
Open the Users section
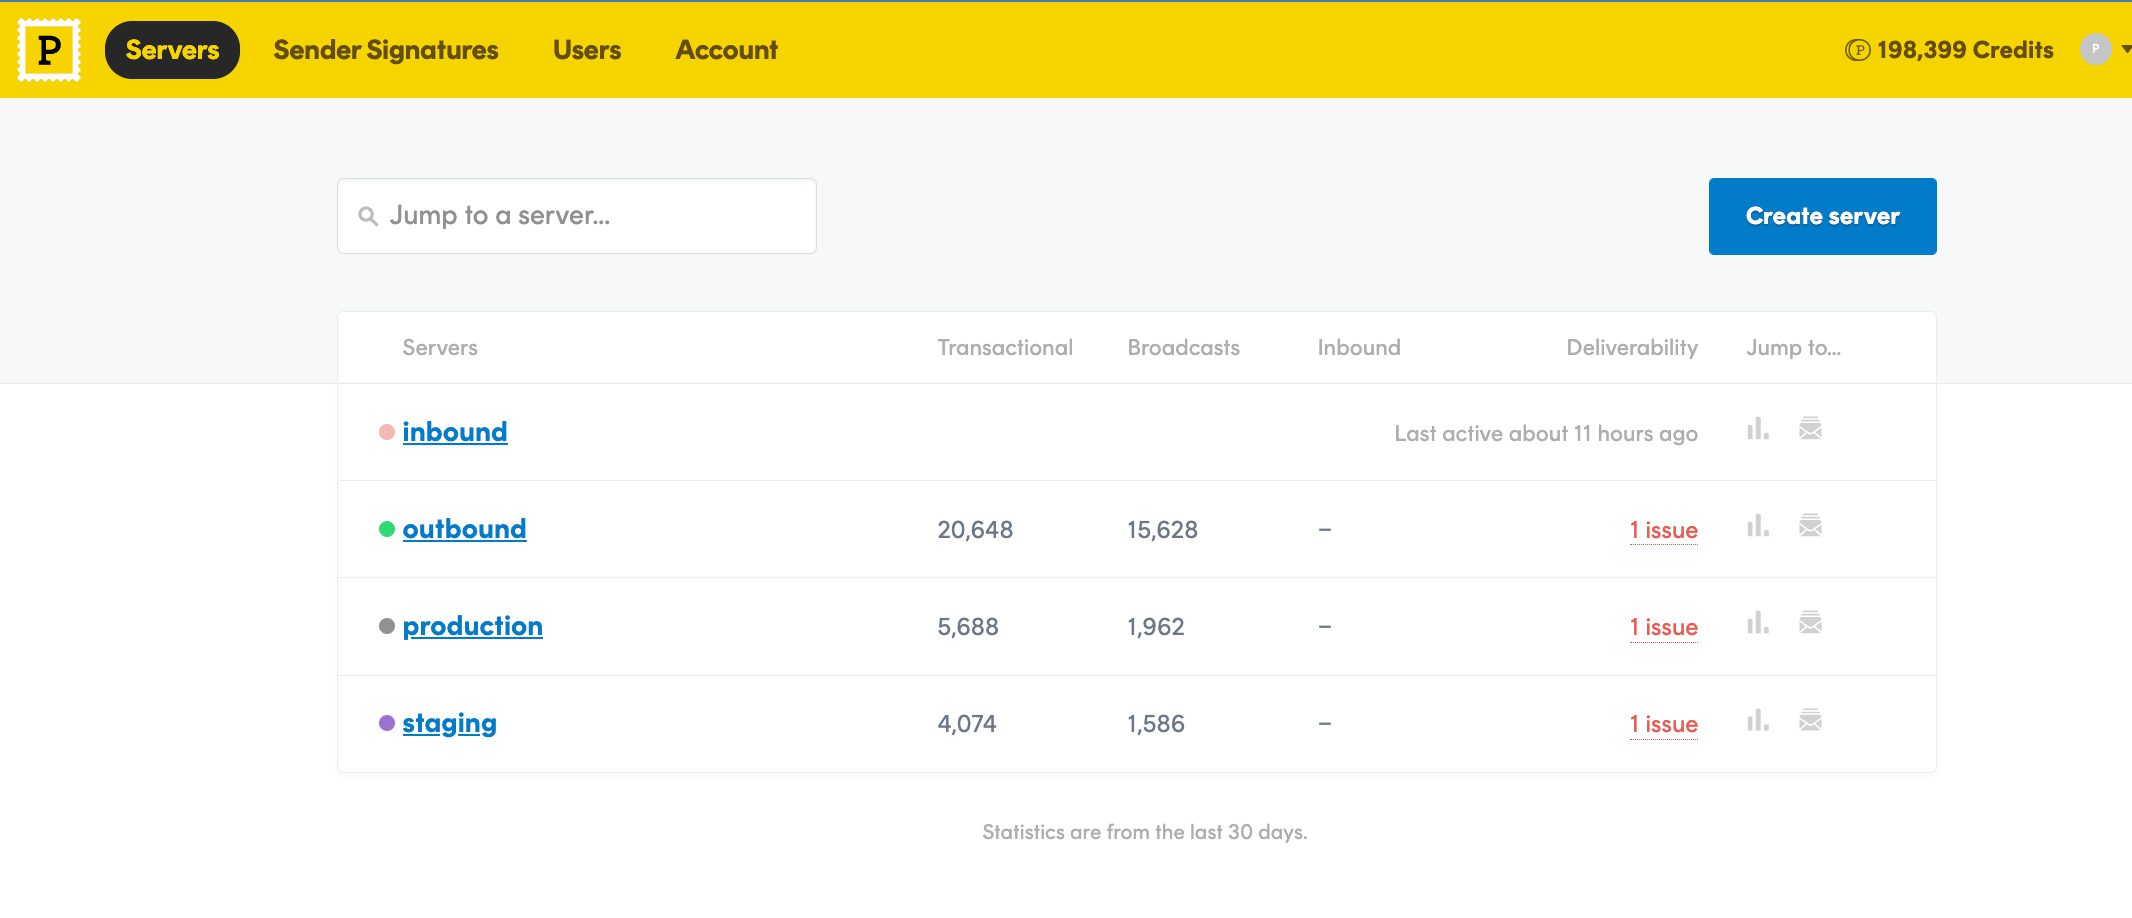pyautogui.click(x=588, y=49)
